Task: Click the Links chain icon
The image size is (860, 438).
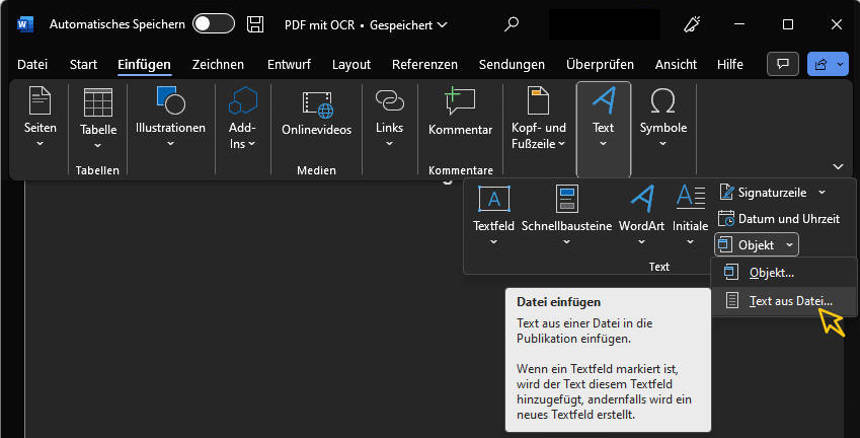Action: coord(389,101)
